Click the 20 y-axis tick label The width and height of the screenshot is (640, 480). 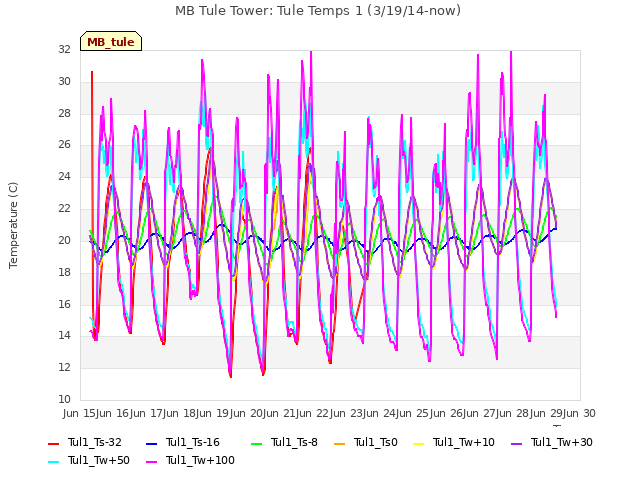pyautogui.click(x=64, y=240)
